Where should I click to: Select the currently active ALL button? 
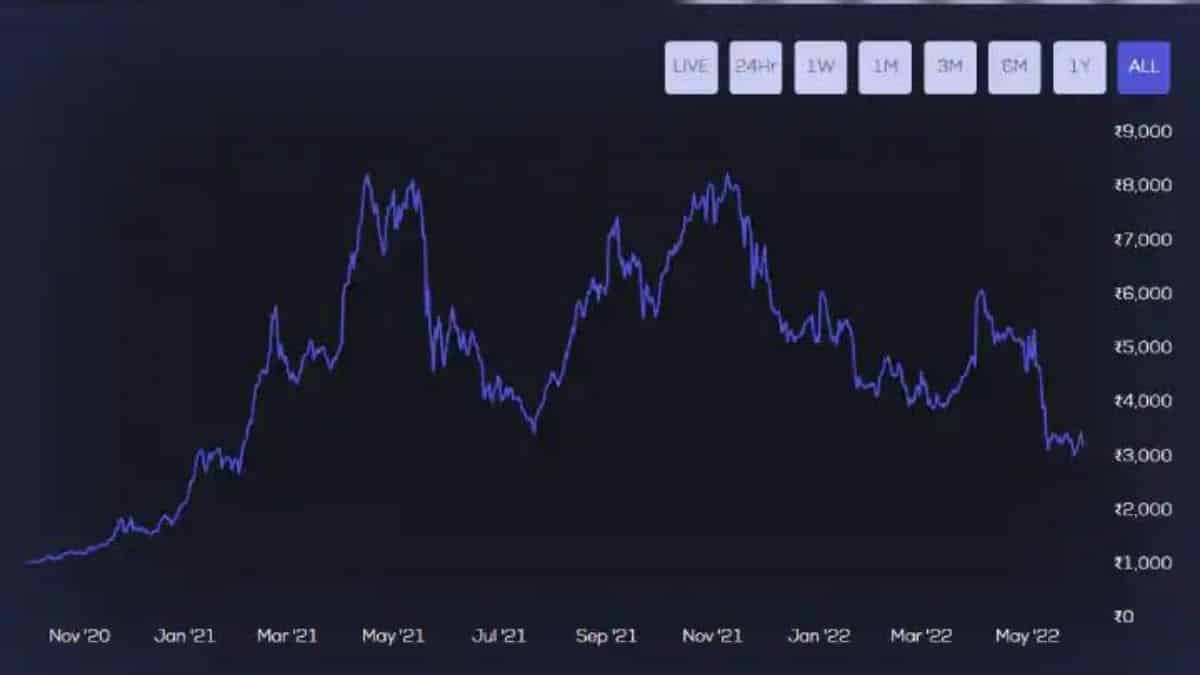[x=1143, y=67]
